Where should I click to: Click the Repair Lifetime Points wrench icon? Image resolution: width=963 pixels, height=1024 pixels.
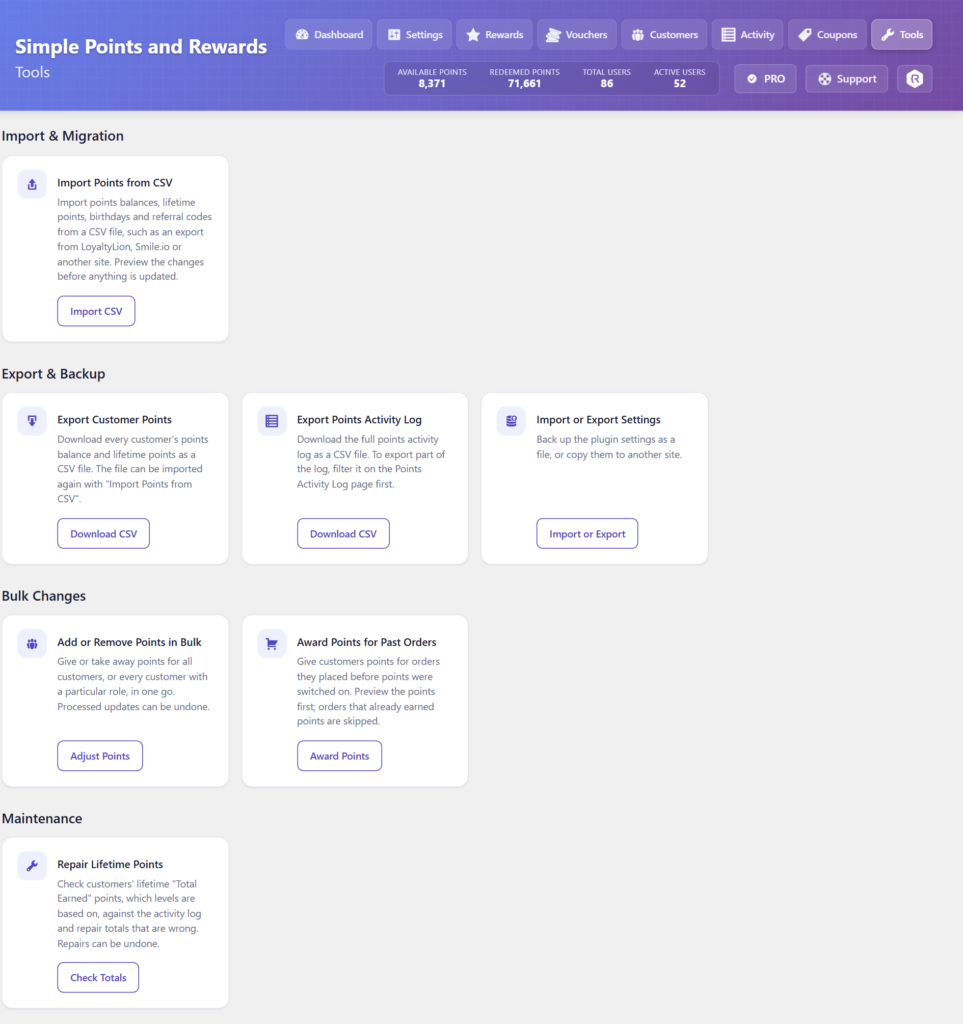click(x=32, y=866)
